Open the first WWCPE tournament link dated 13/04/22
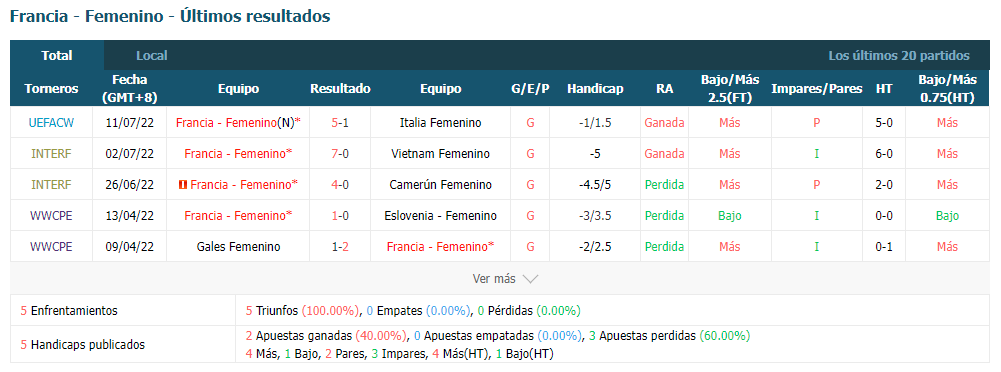 click(x=51, y=216)
